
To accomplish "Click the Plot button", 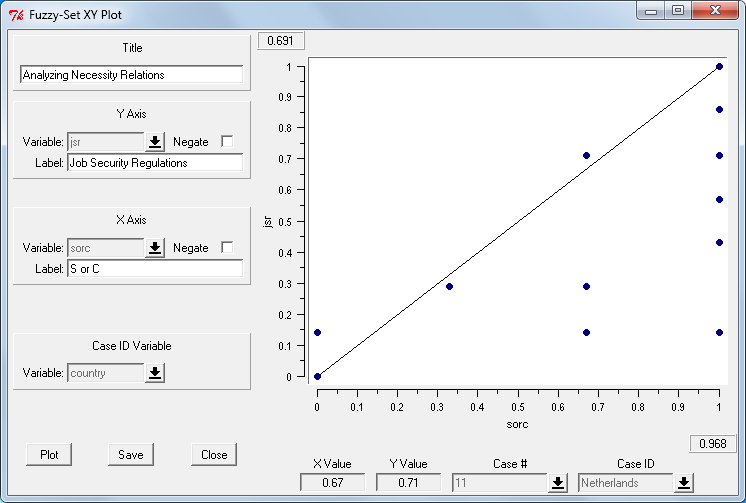I will pos(49,454).
